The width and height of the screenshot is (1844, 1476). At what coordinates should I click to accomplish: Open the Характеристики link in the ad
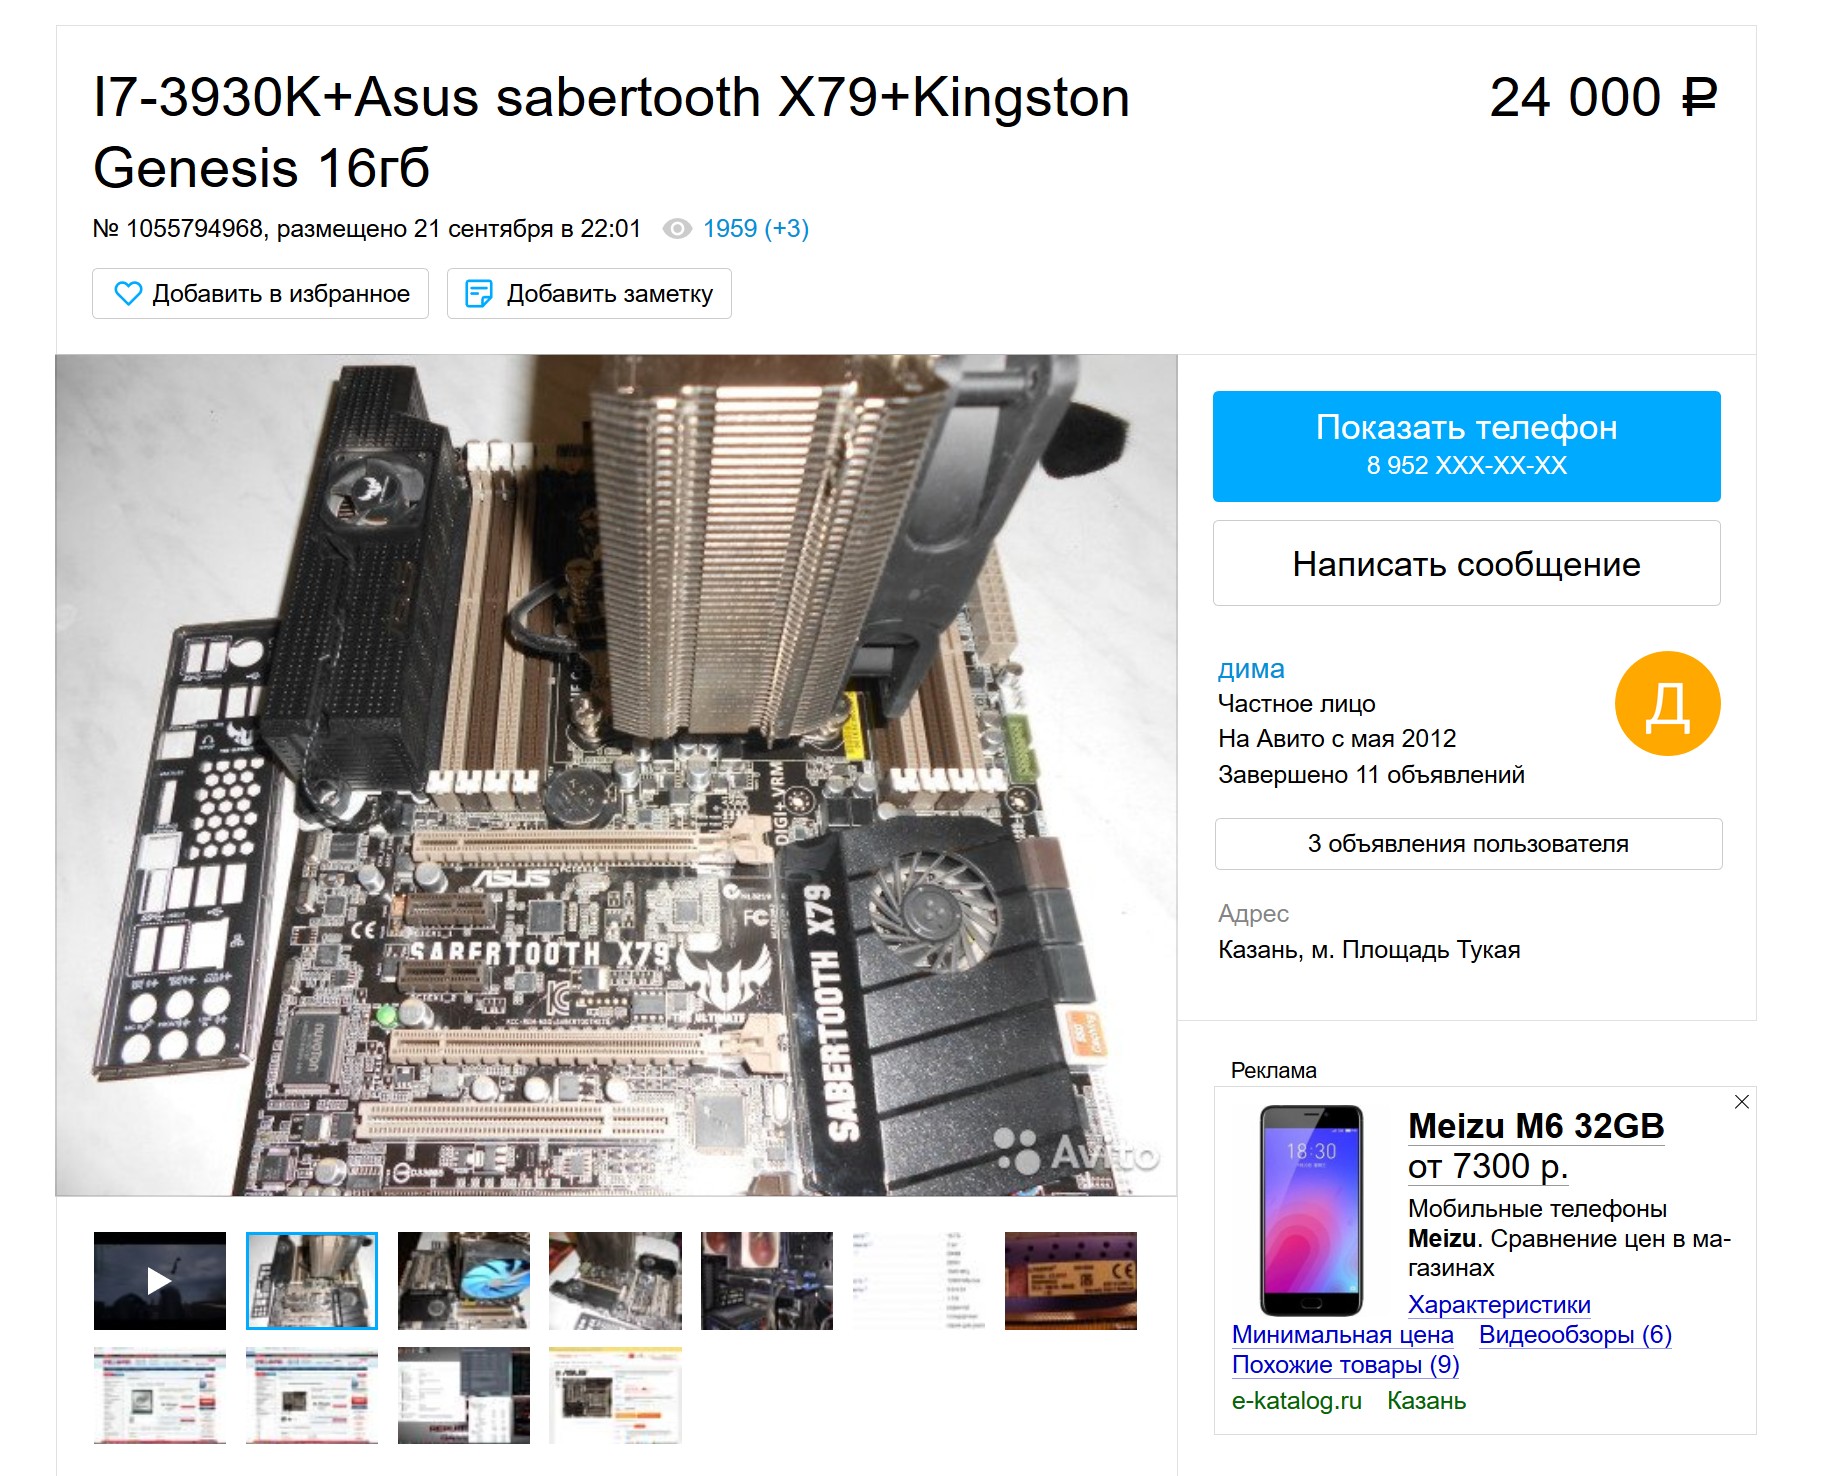[x=1499, y=1305]
